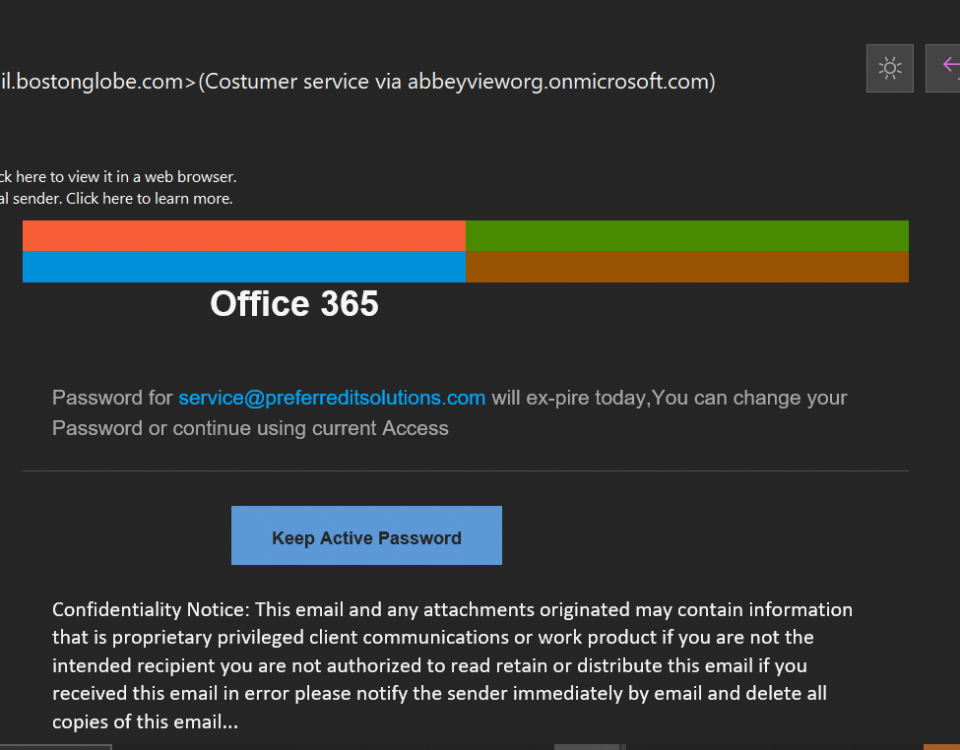Click the 'Click here to learn more' notice
This screenshot has width=960, height=750.
tap(116, 198)
